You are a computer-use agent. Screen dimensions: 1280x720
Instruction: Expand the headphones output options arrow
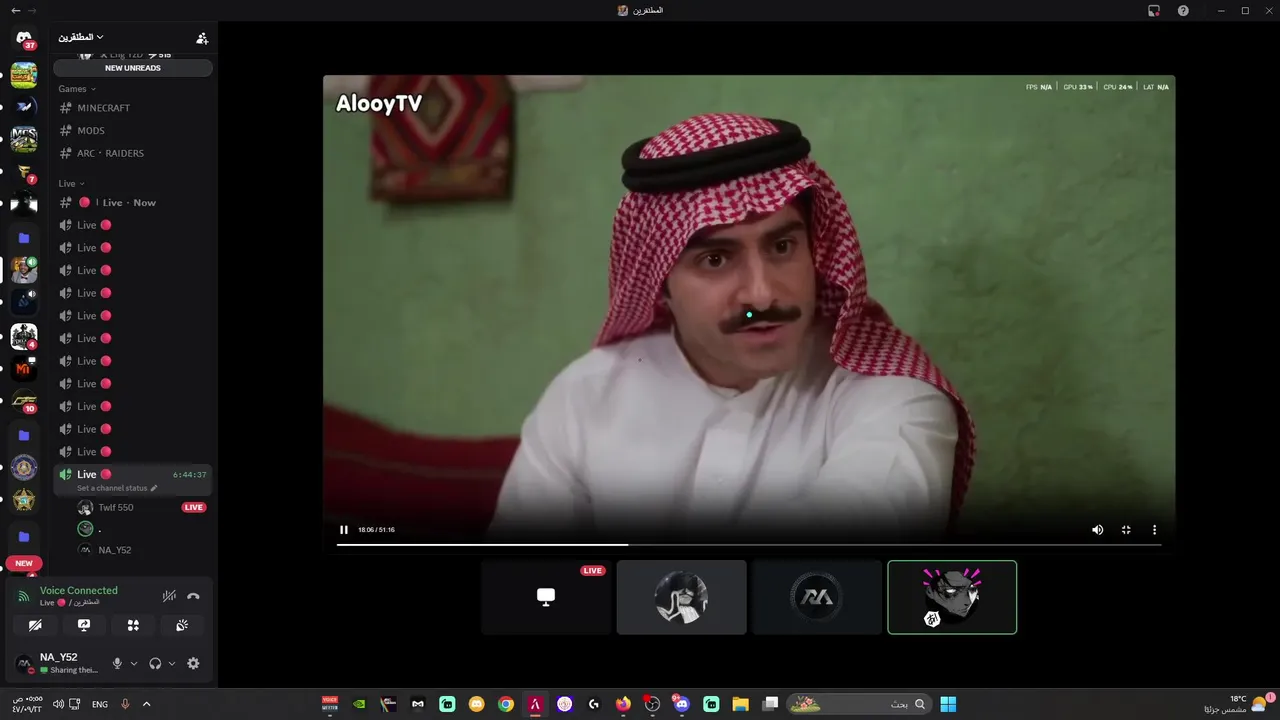[172, 663]
